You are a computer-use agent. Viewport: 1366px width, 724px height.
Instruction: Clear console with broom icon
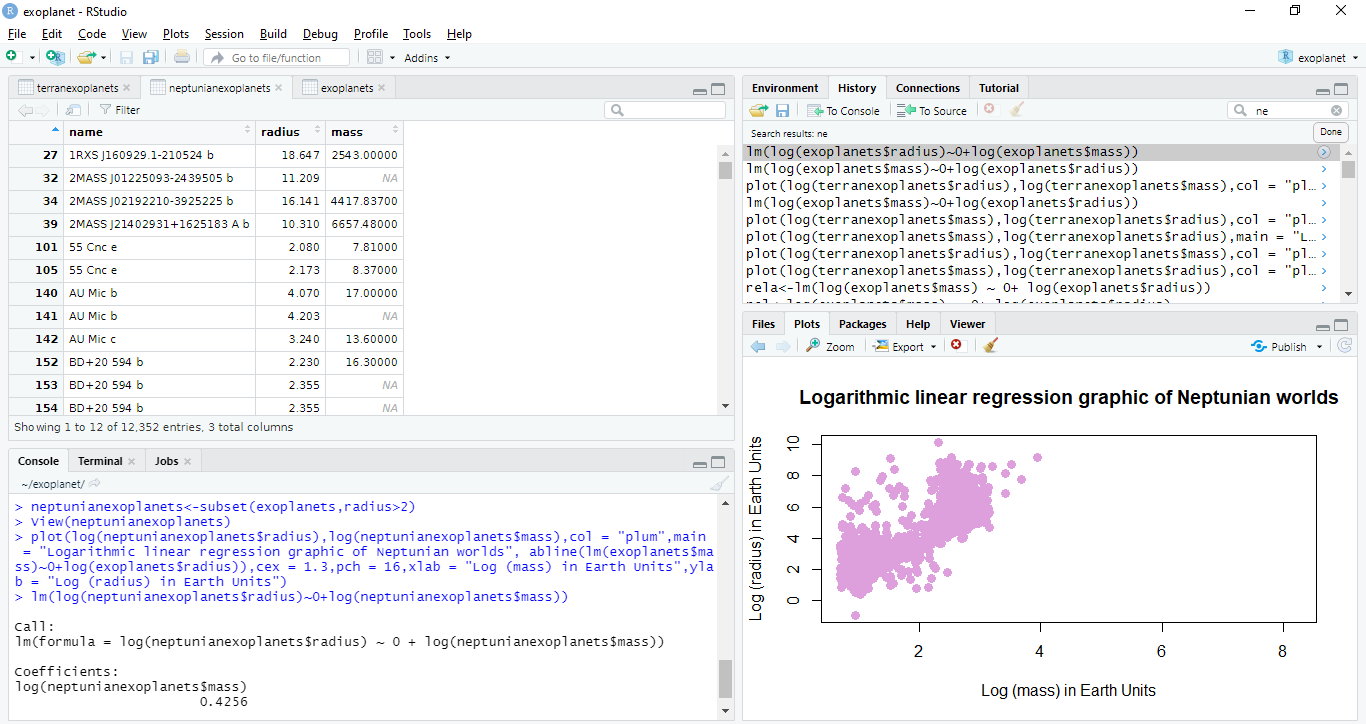719,484
